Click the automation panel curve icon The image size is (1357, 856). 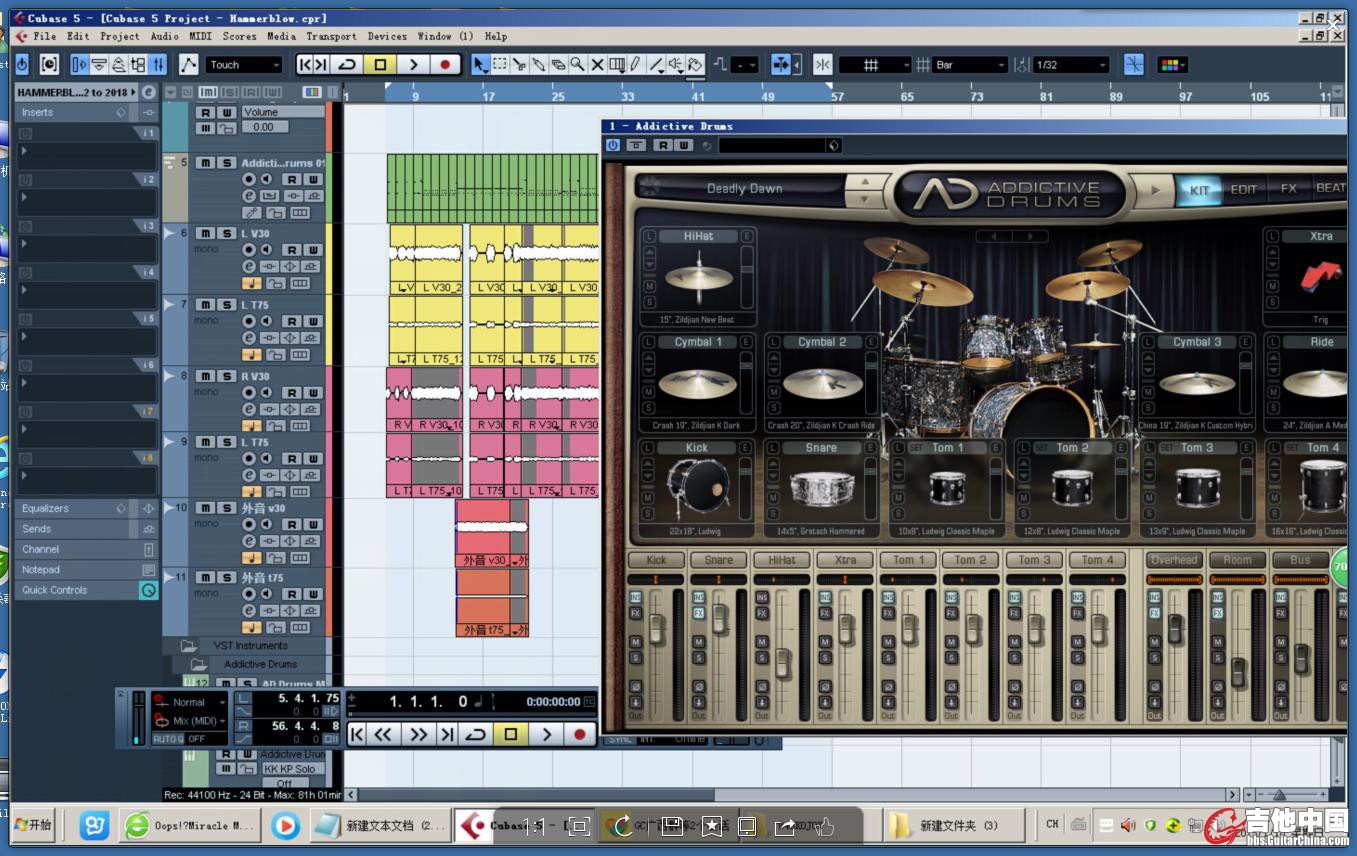[x=188, y=65]
